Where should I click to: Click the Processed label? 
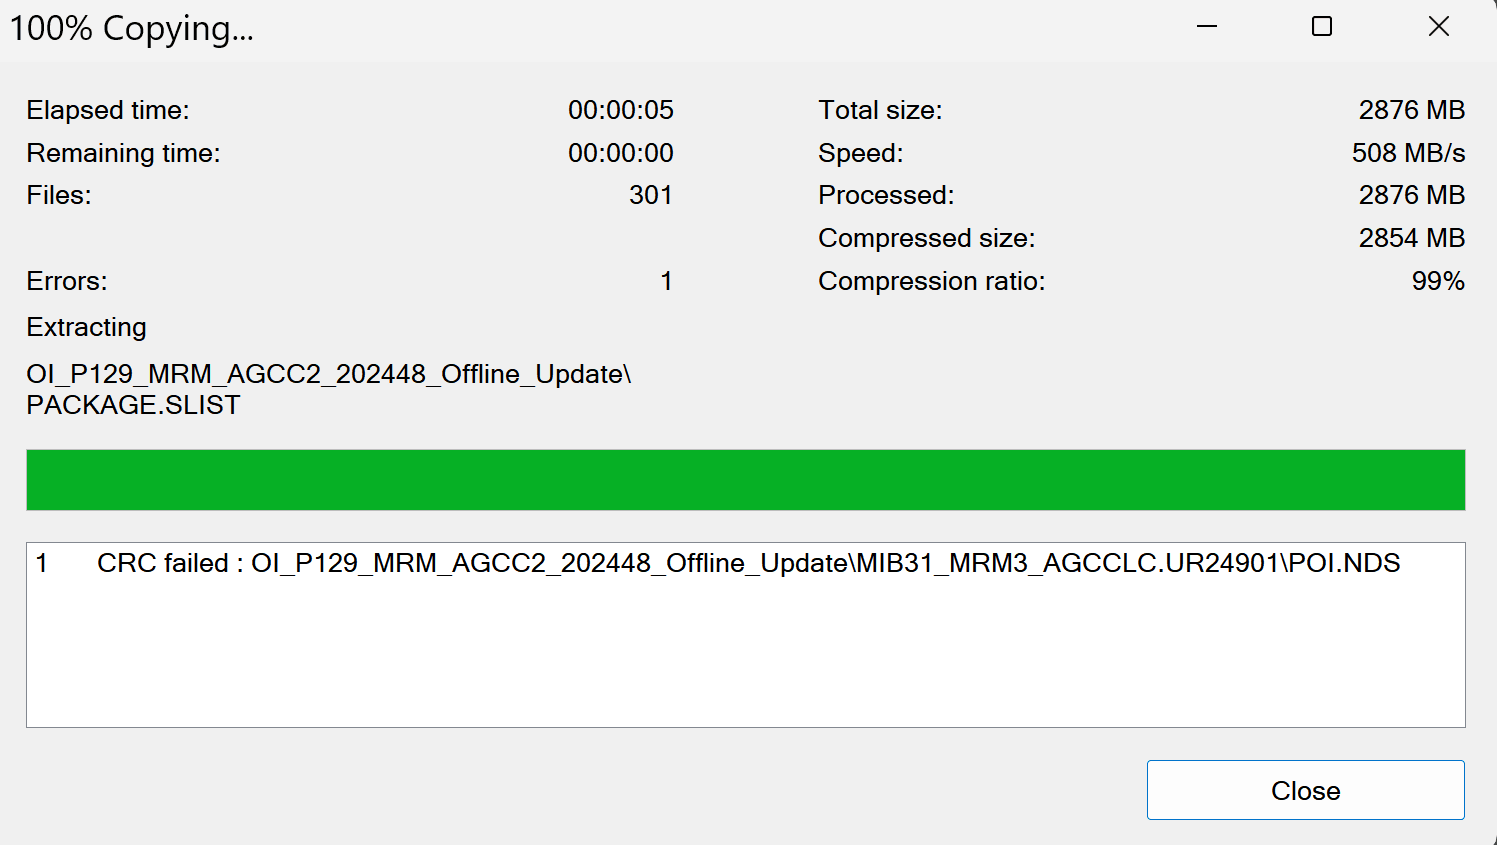coord(886,195)
